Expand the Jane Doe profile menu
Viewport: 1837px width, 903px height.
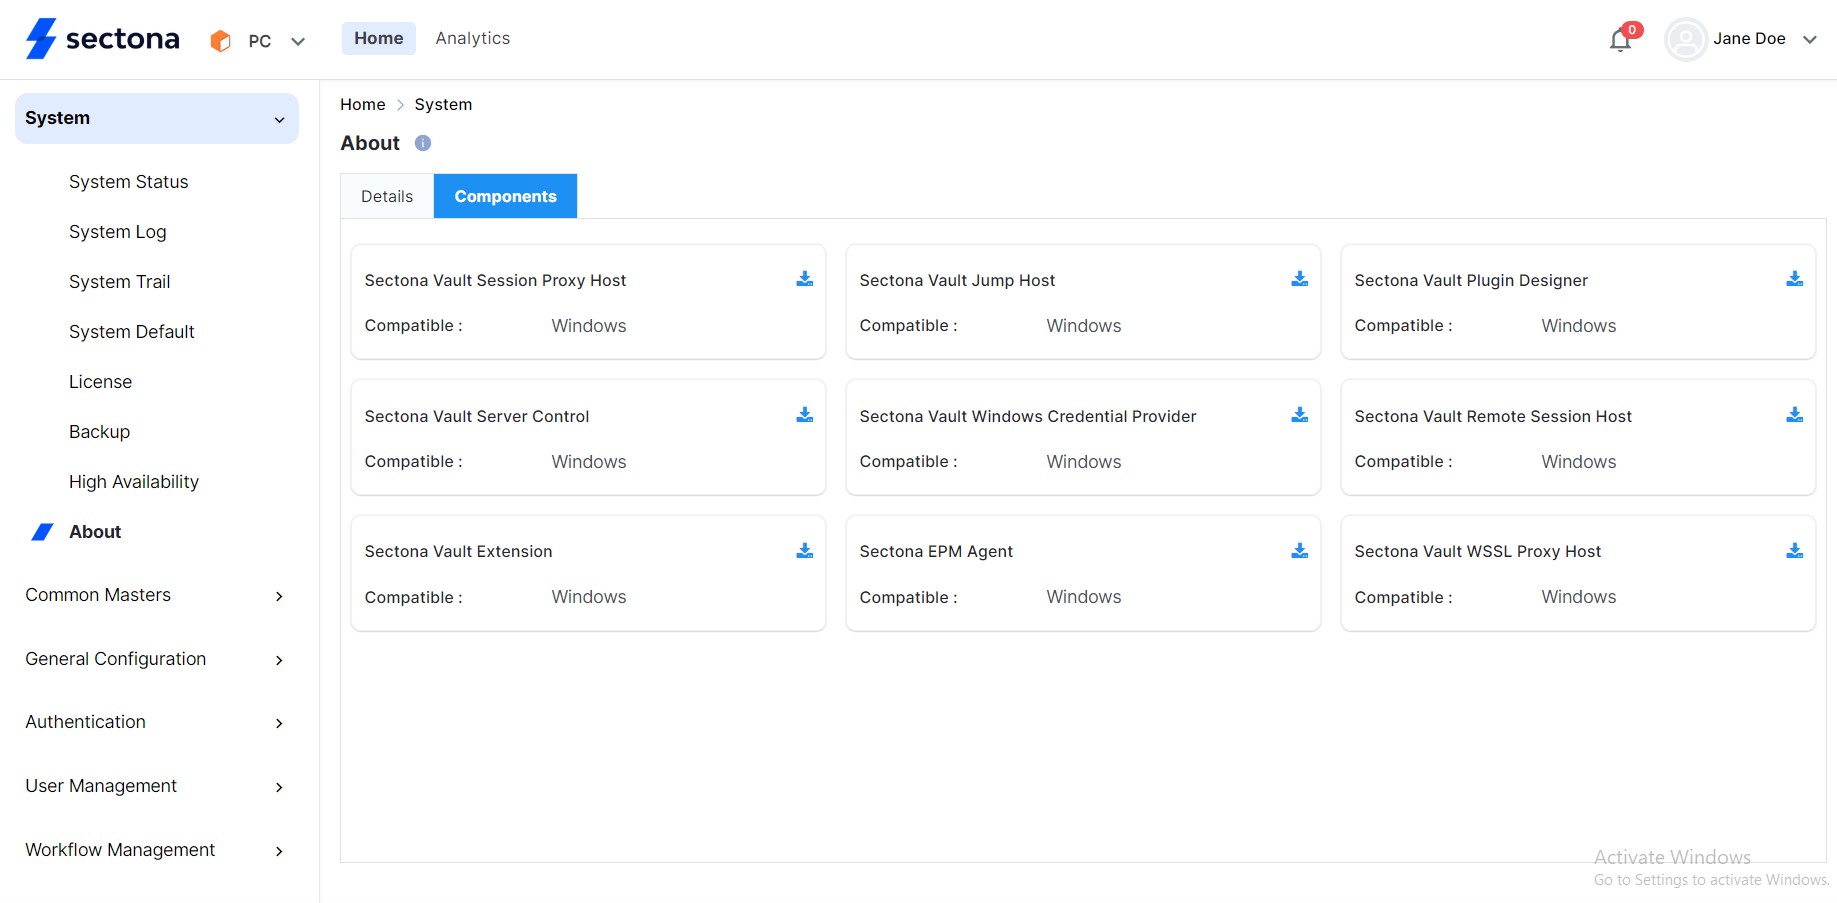[x=1749, y=39]
